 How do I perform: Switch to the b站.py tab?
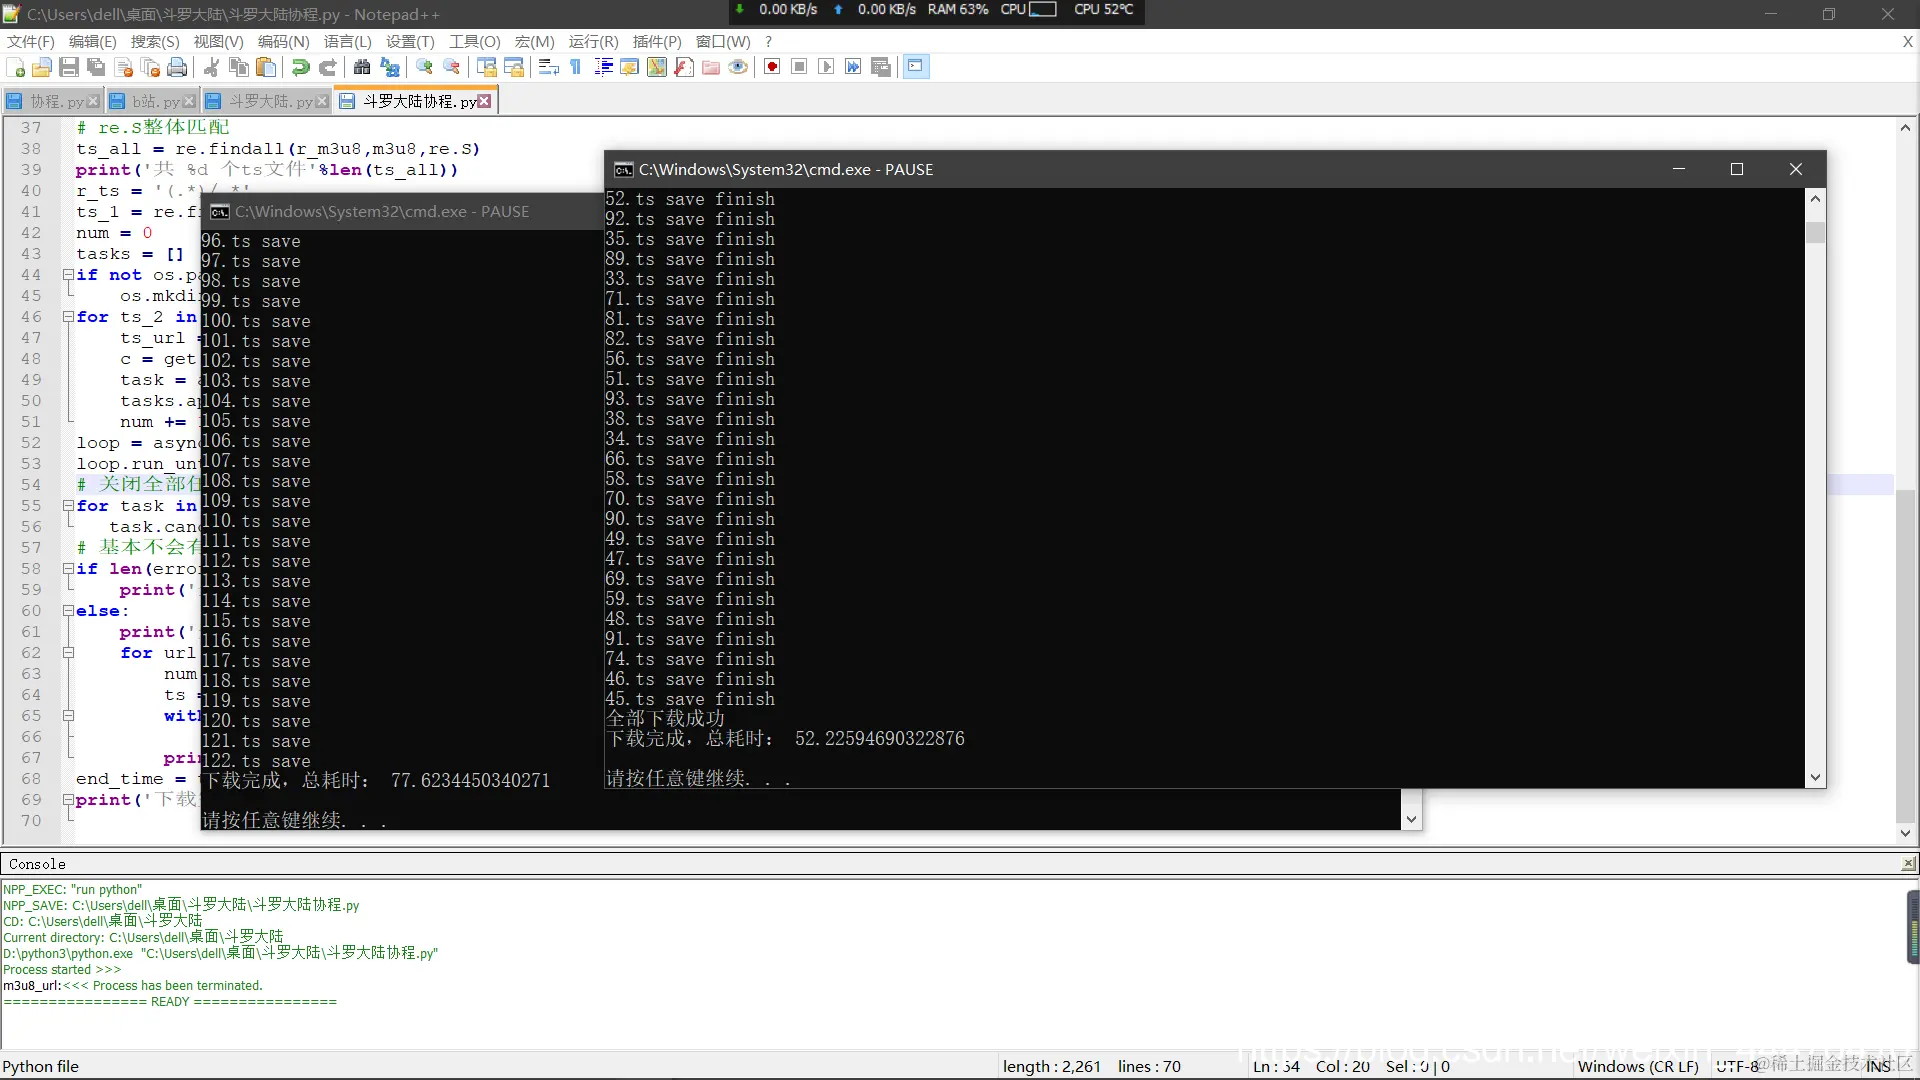[156, 101]
